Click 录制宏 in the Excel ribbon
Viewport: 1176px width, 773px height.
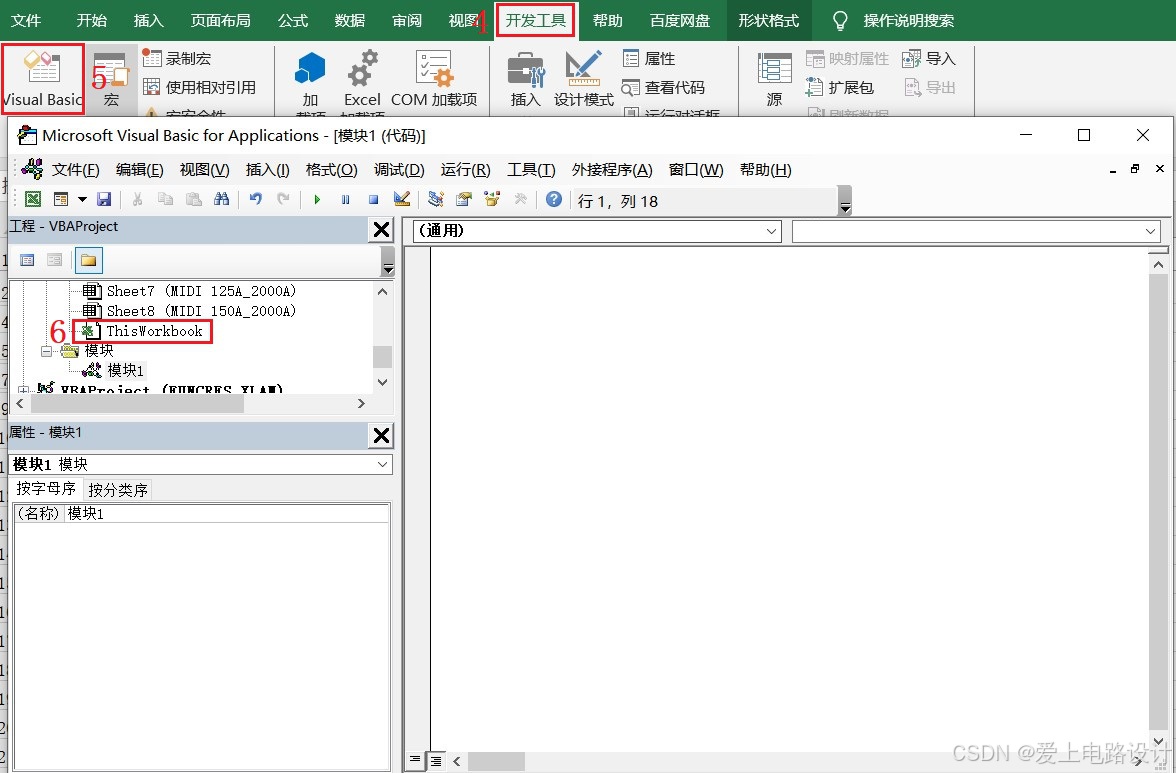pyautogui.click(x=177, y=58)
